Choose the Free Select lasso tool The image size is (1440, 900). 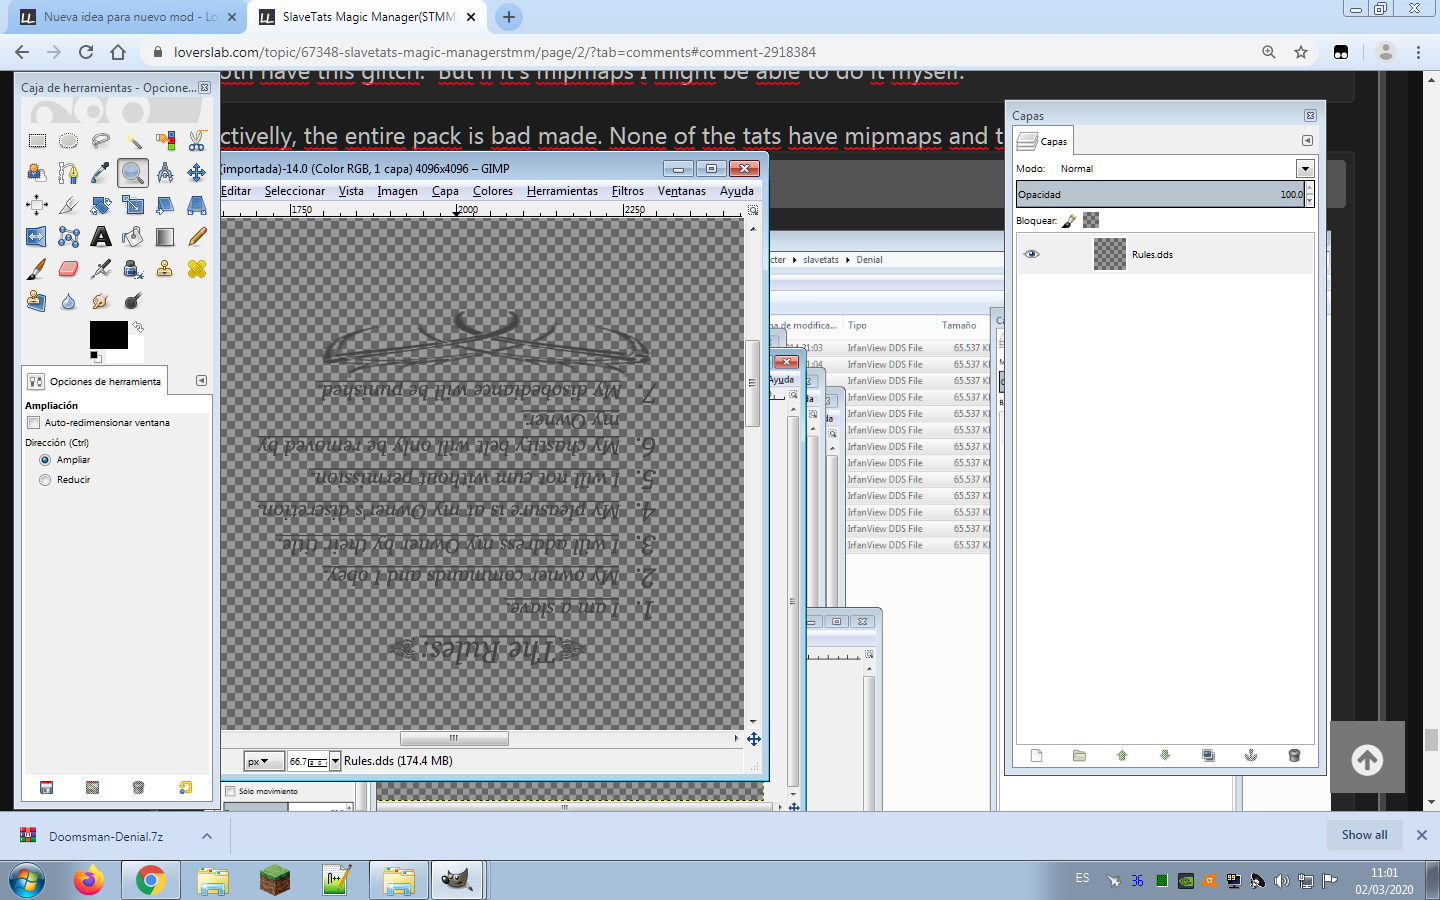pos(101,141)
